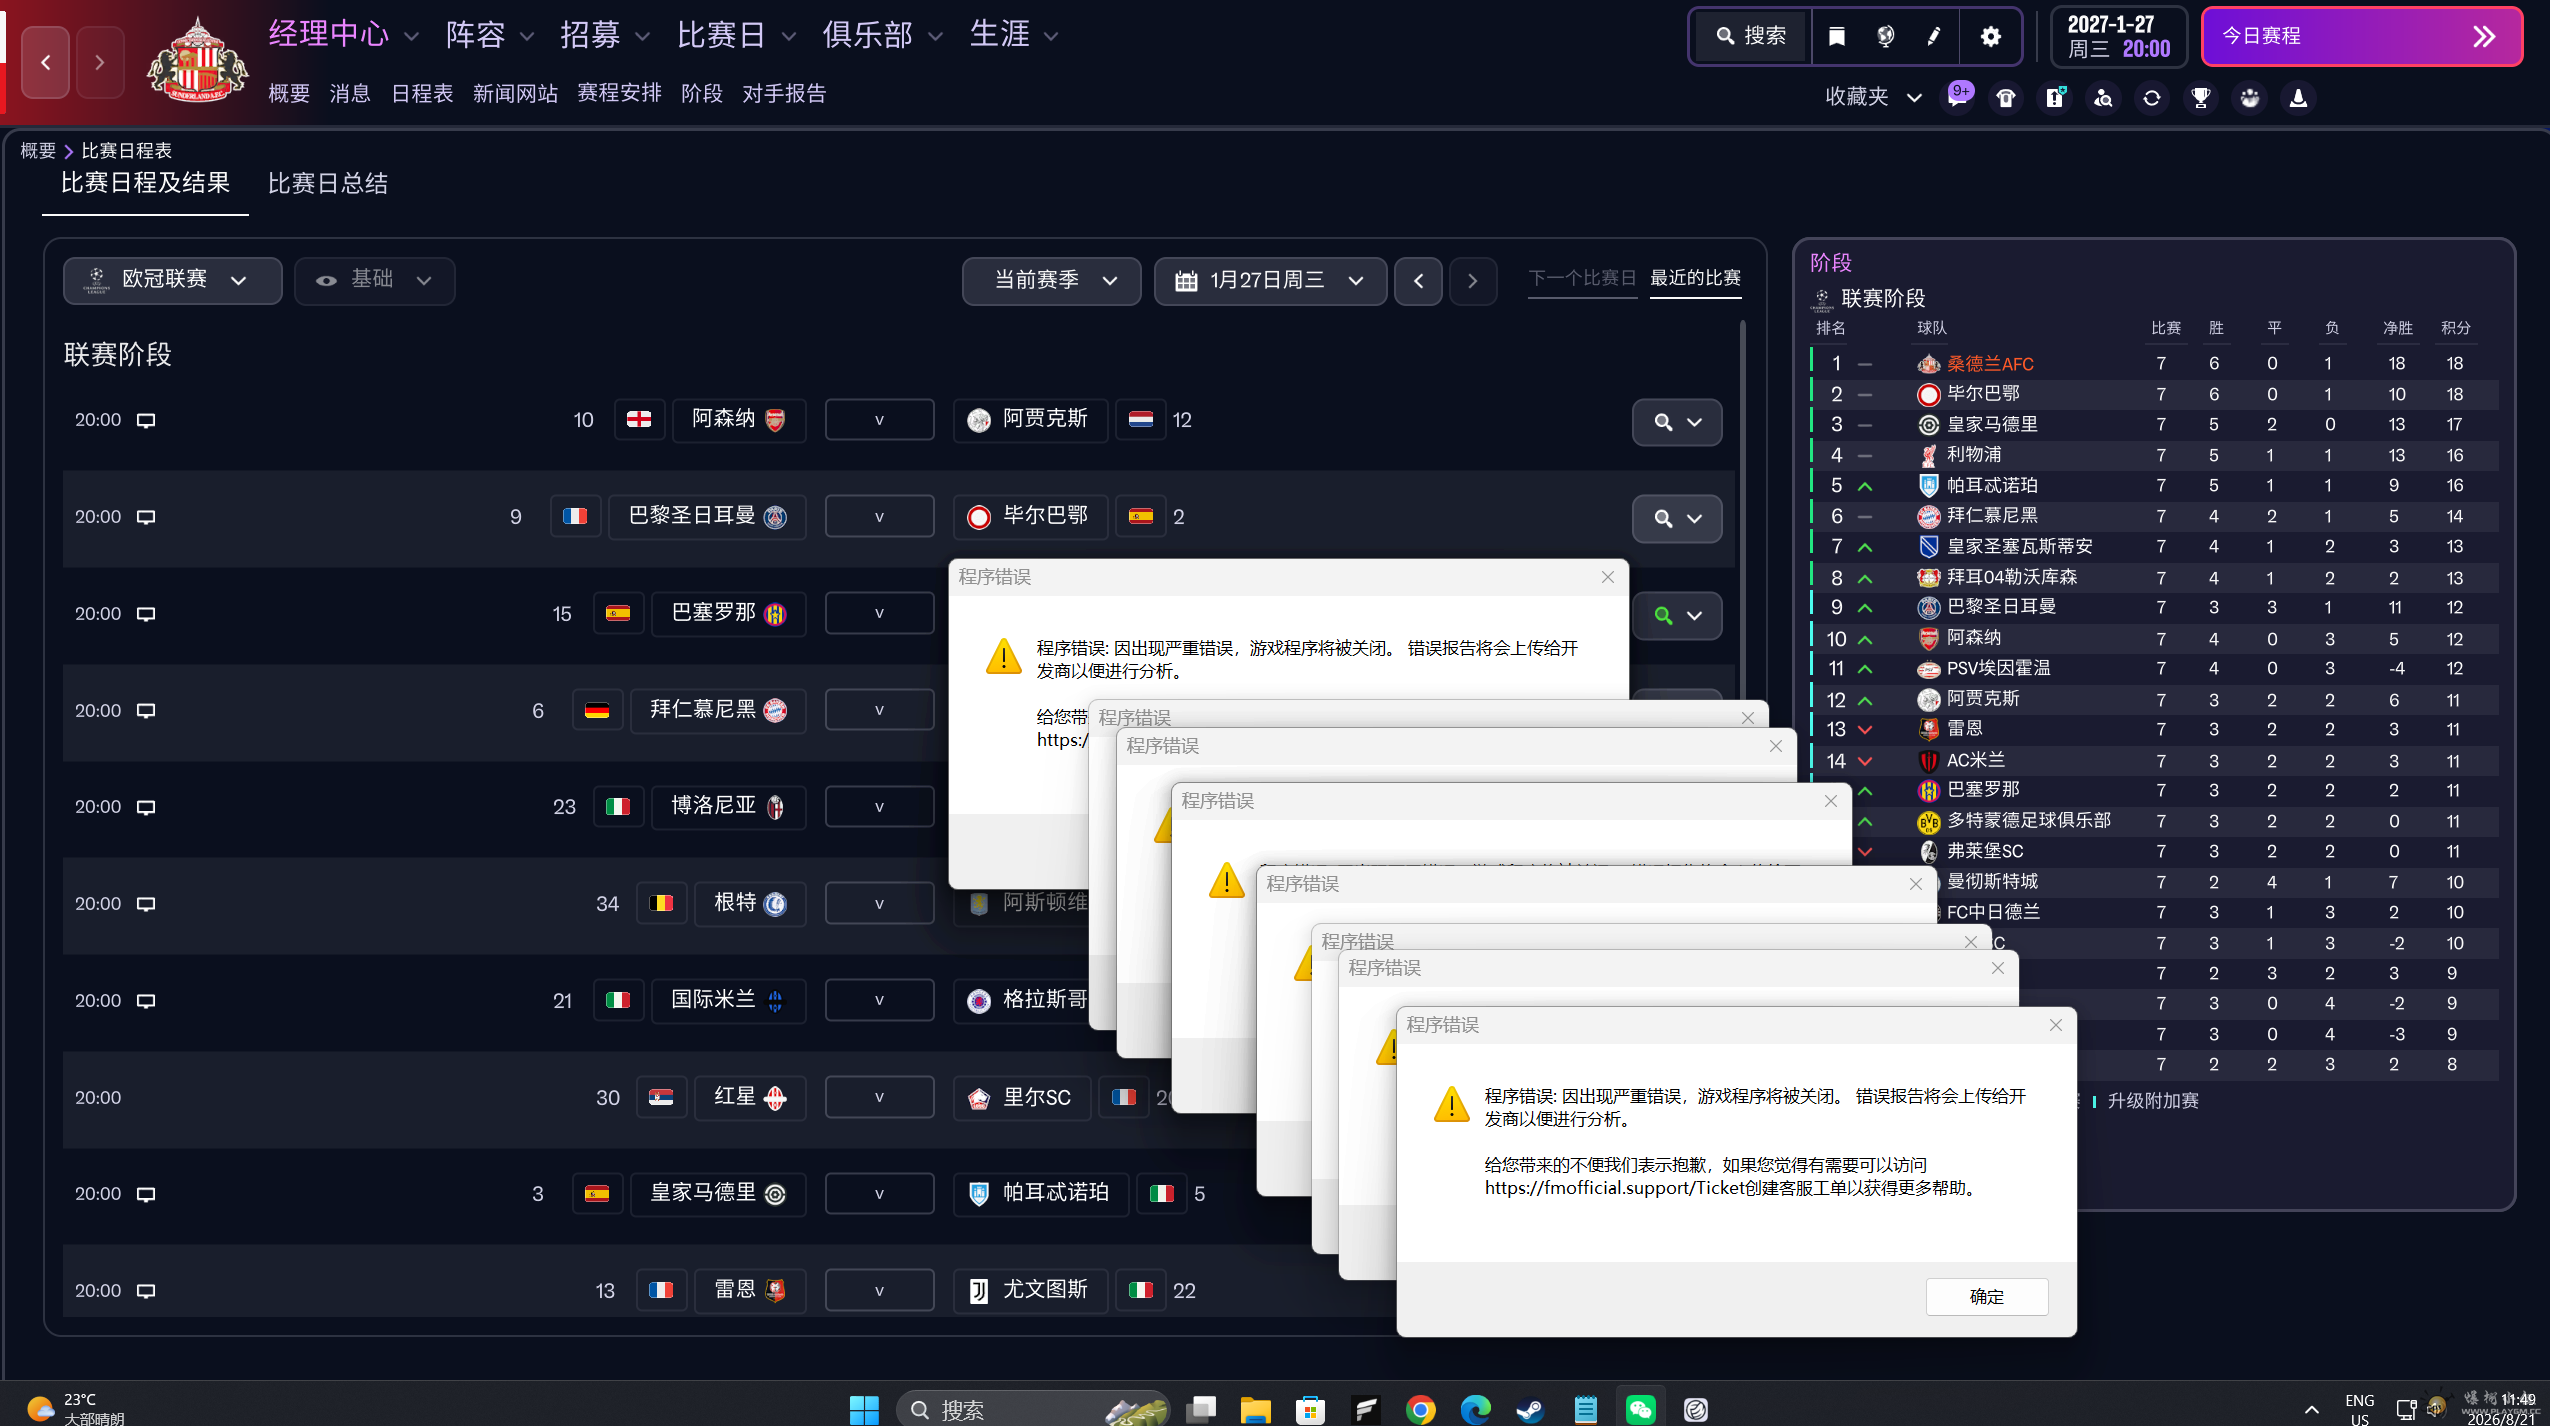Expand the 欧冠联赛 competition dropdown
Image resolution: width=2550 pixels, height=1426 pixels.
(172, 280)
